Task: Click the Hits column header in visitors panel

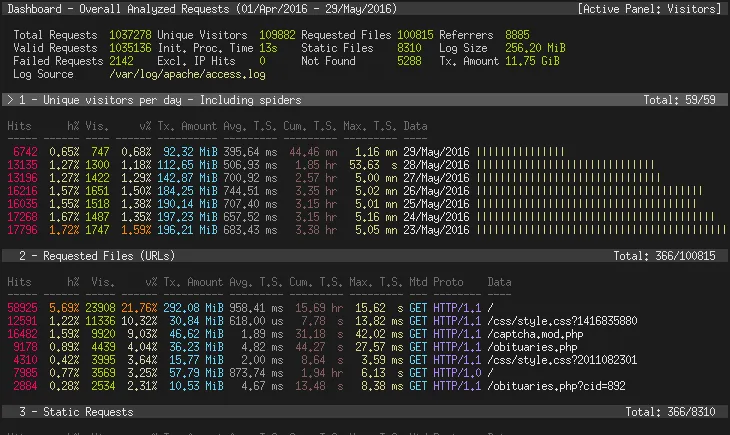Action: pyautogui.click(x=19, y=127)
